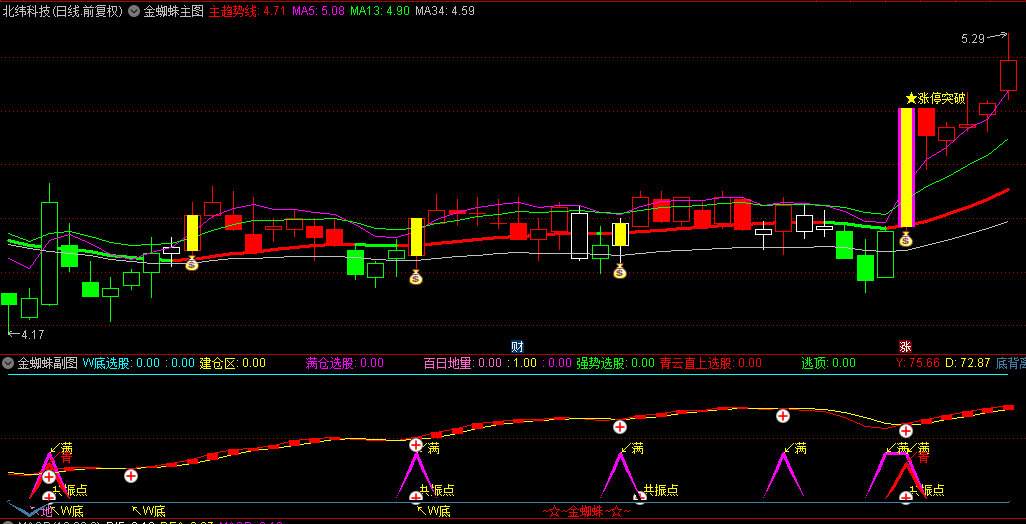1026x524 pixels.
Task: Click the D: 72.87 value
Action: tap(968, 362)
